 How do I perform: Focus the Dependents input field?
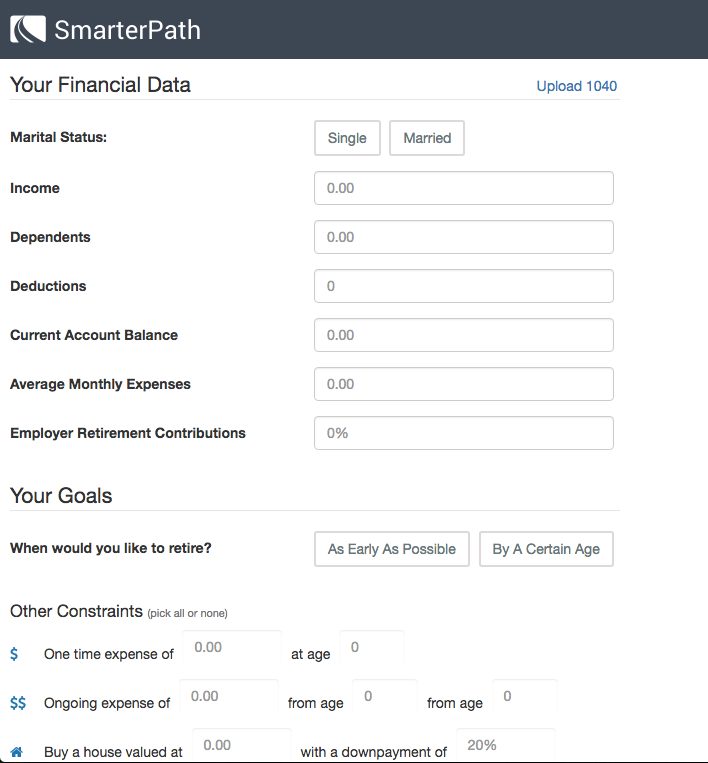(464, 237)
